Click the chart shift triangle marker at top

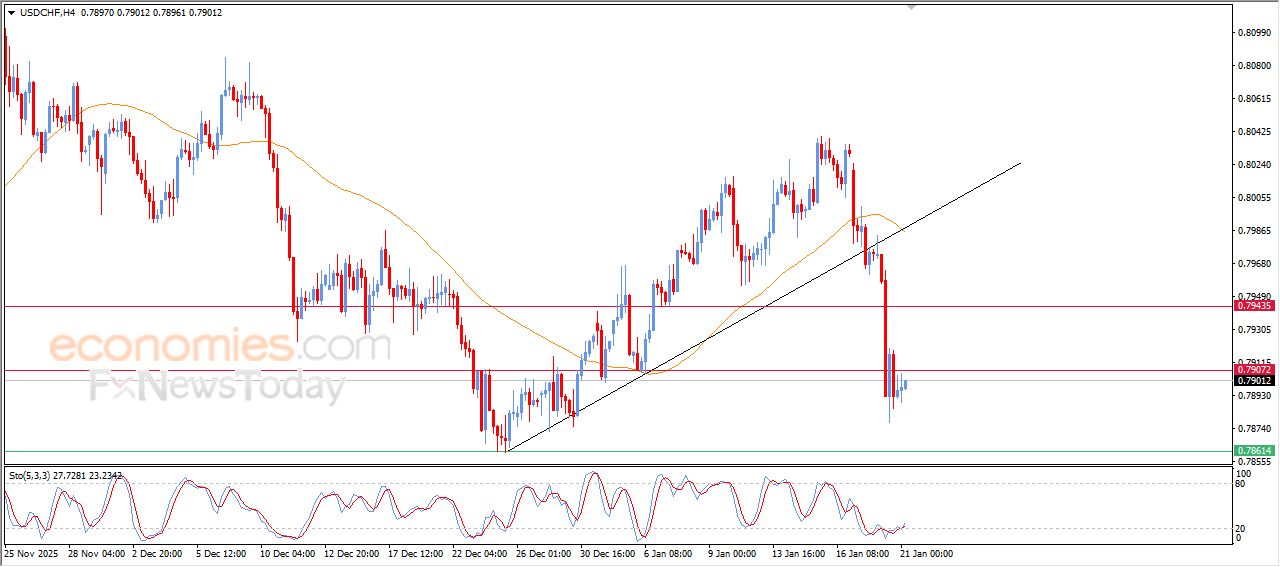tap(911, 6)
